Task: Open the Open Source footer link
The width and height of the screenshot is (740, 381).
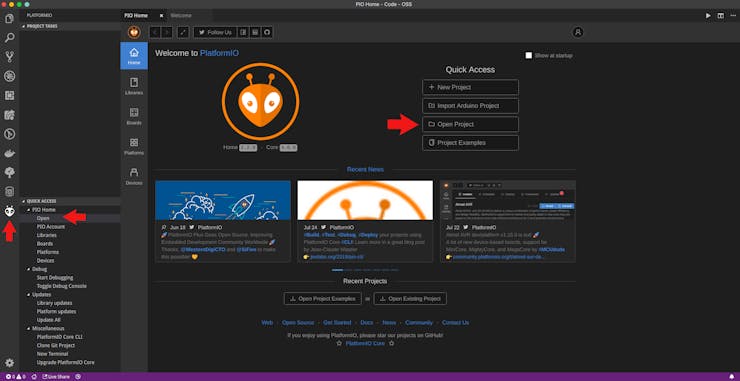Action: [x=298, y=322]
